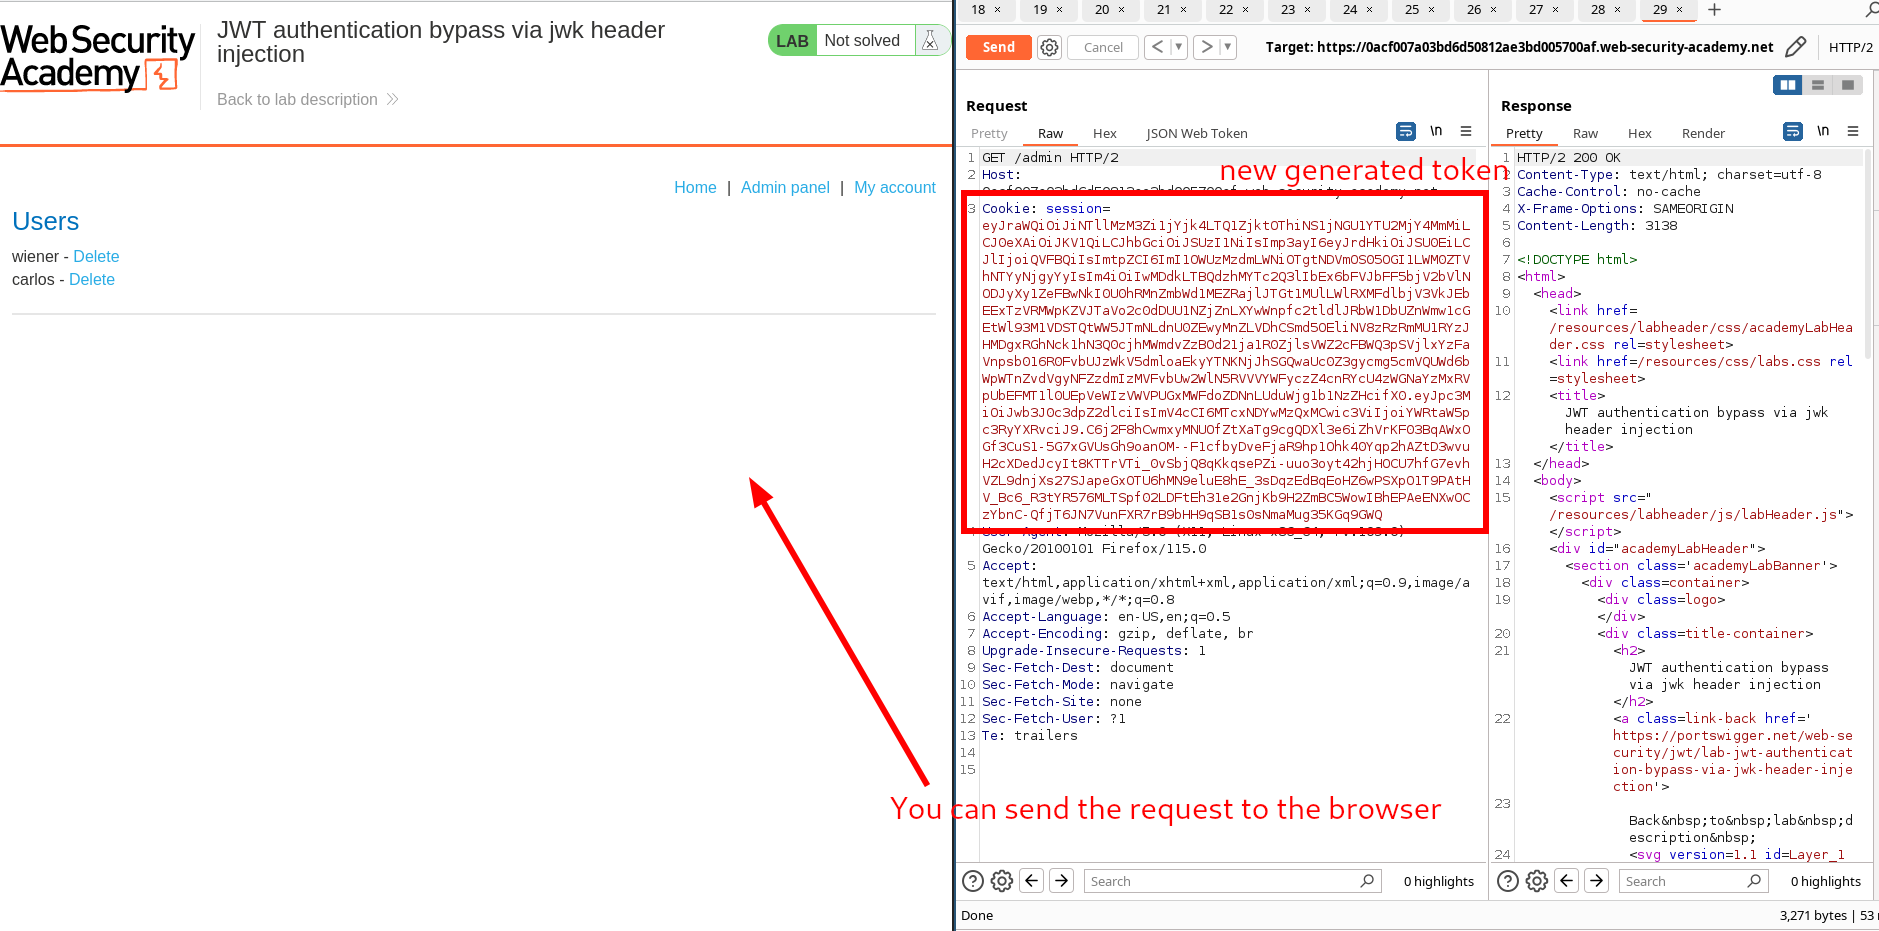Image resolution: width=1879 pixels, height=931 pixels.
Task: Click '3,271 bytes' status text
Action: [1813, 915]
